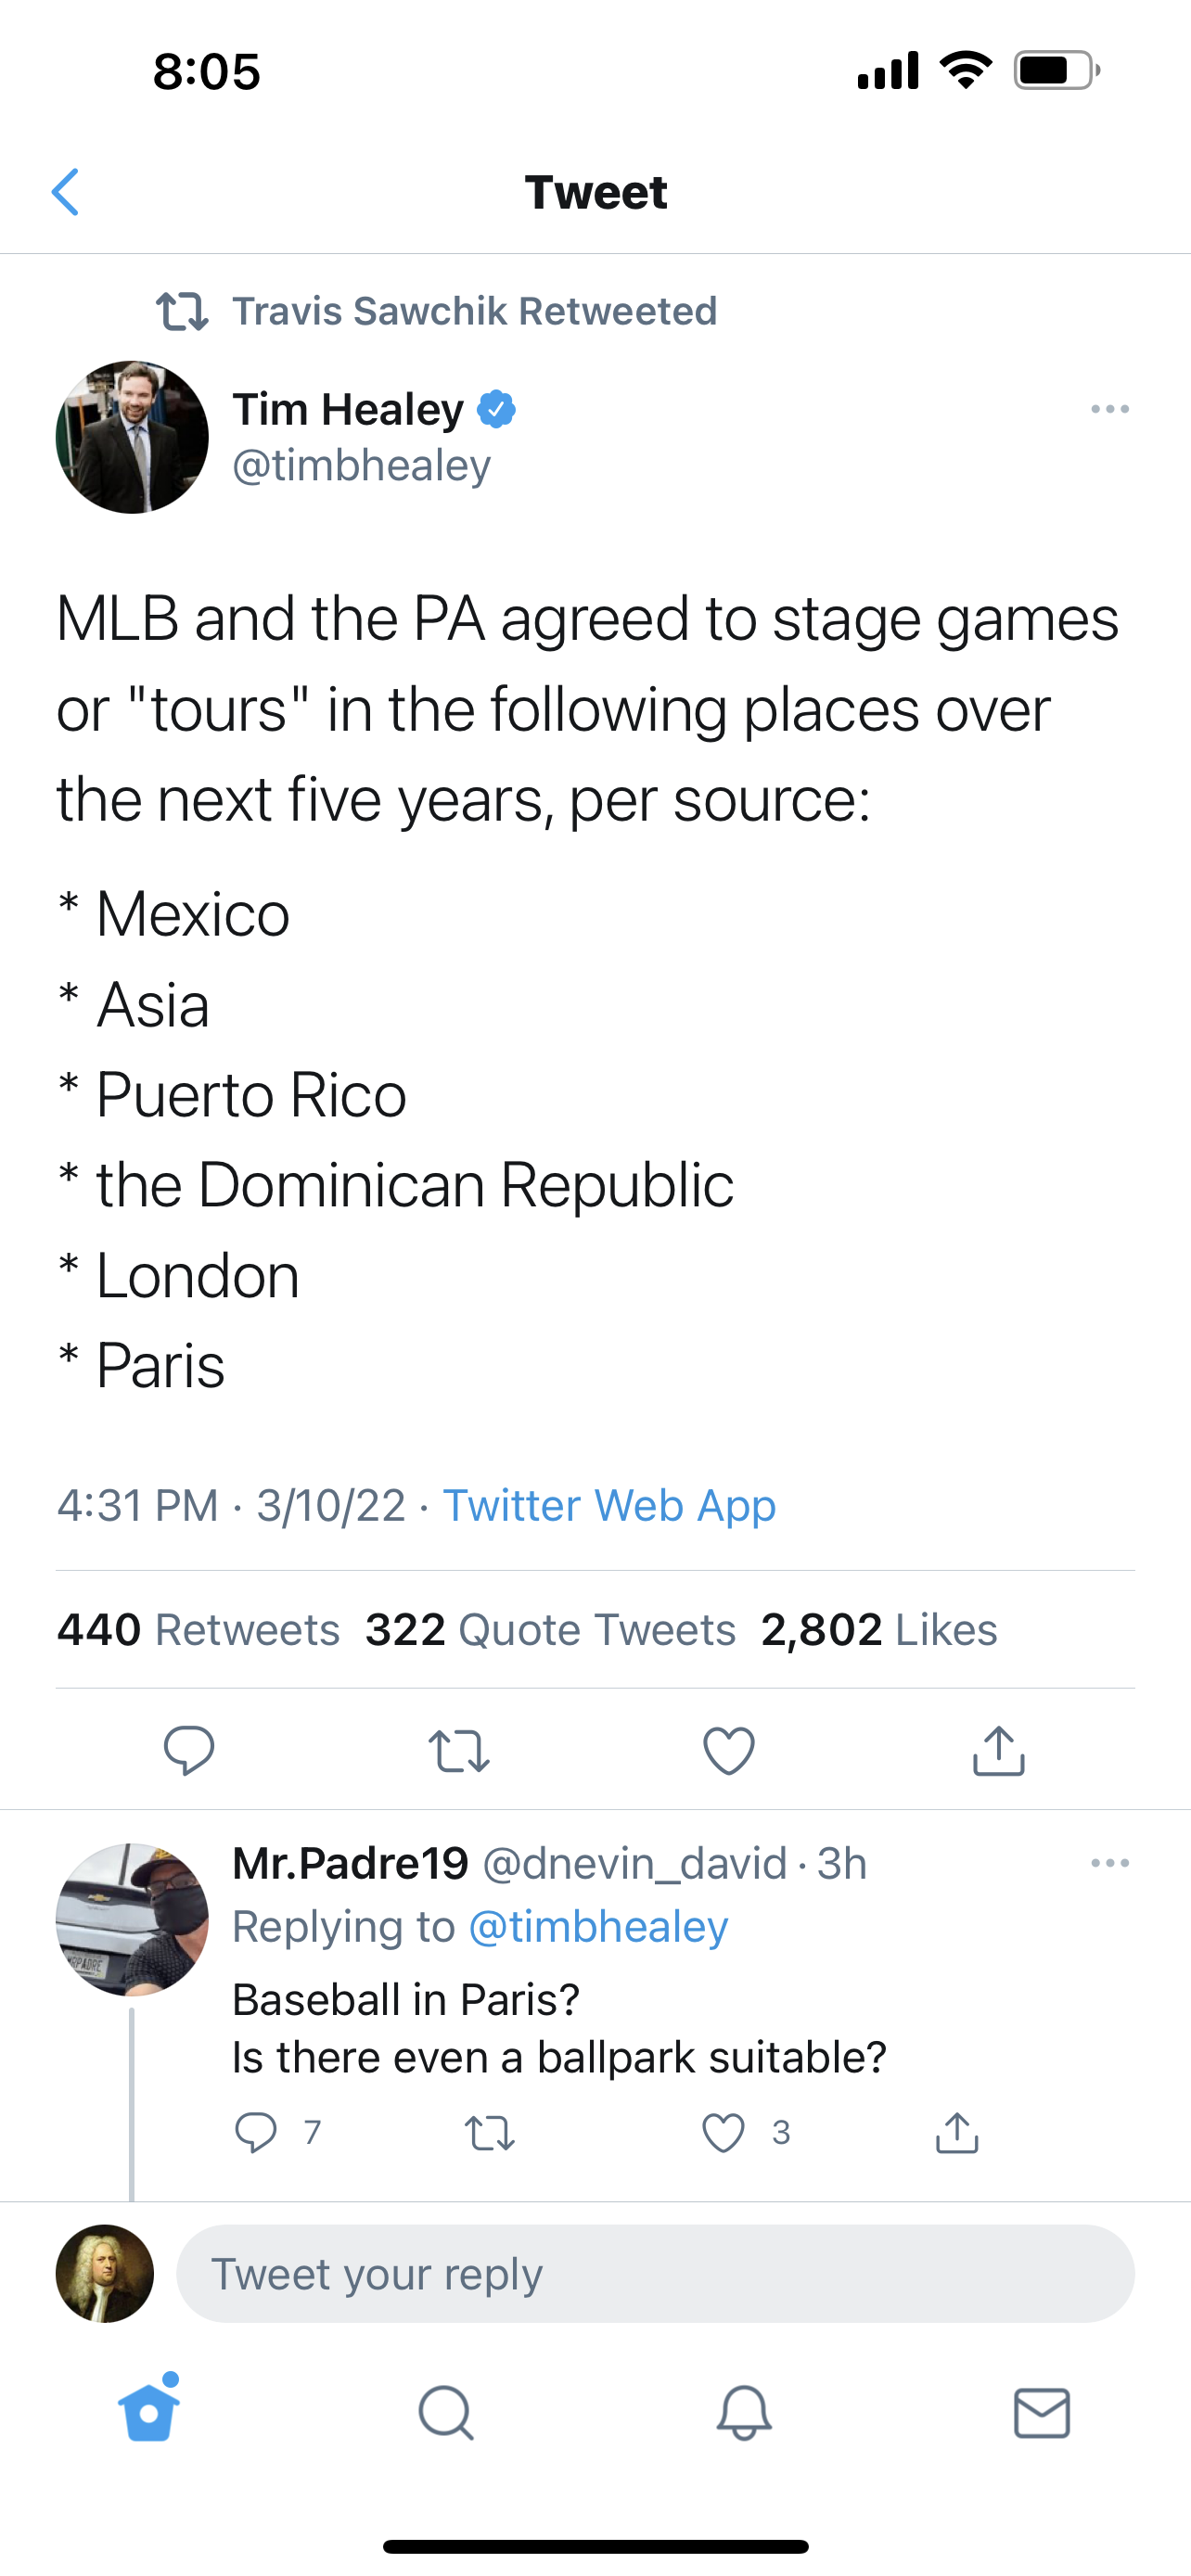Open Tim Healey's profile picture

(132, 437)
